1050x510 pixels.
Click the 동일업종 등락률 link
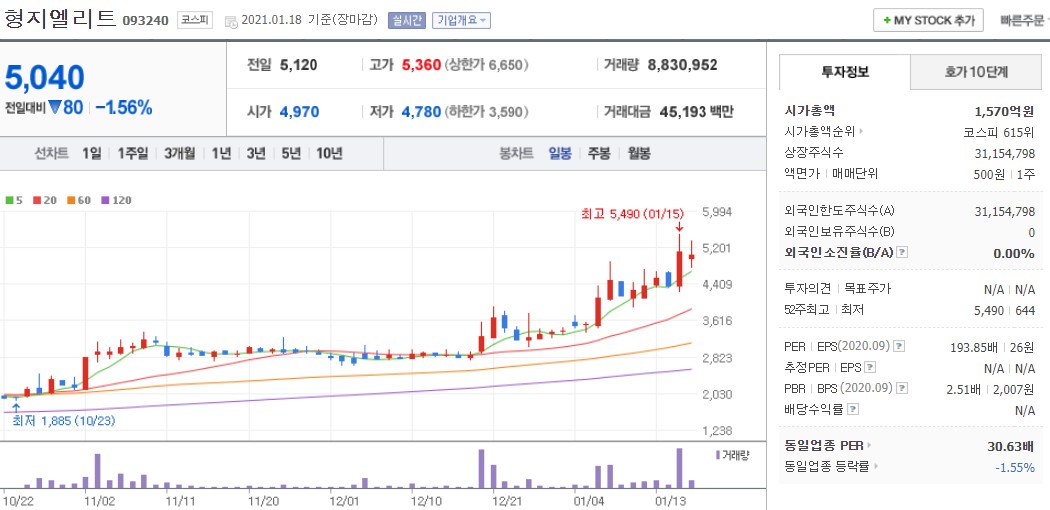(827, 466)
